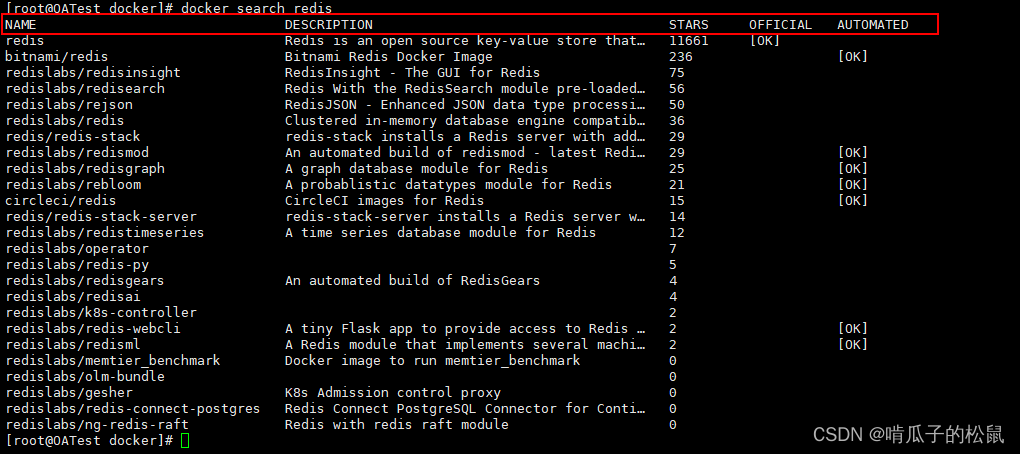Select the redislabs/redis-connect-postgres image name

click(x=133, y=408)
